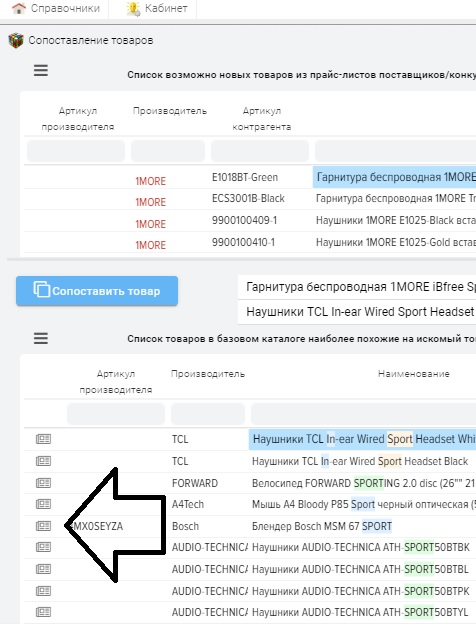The height and width of the screenshot is (624, 476).
Task: Select Наушники TCL Headset Black row
Action: click(250, 461)
